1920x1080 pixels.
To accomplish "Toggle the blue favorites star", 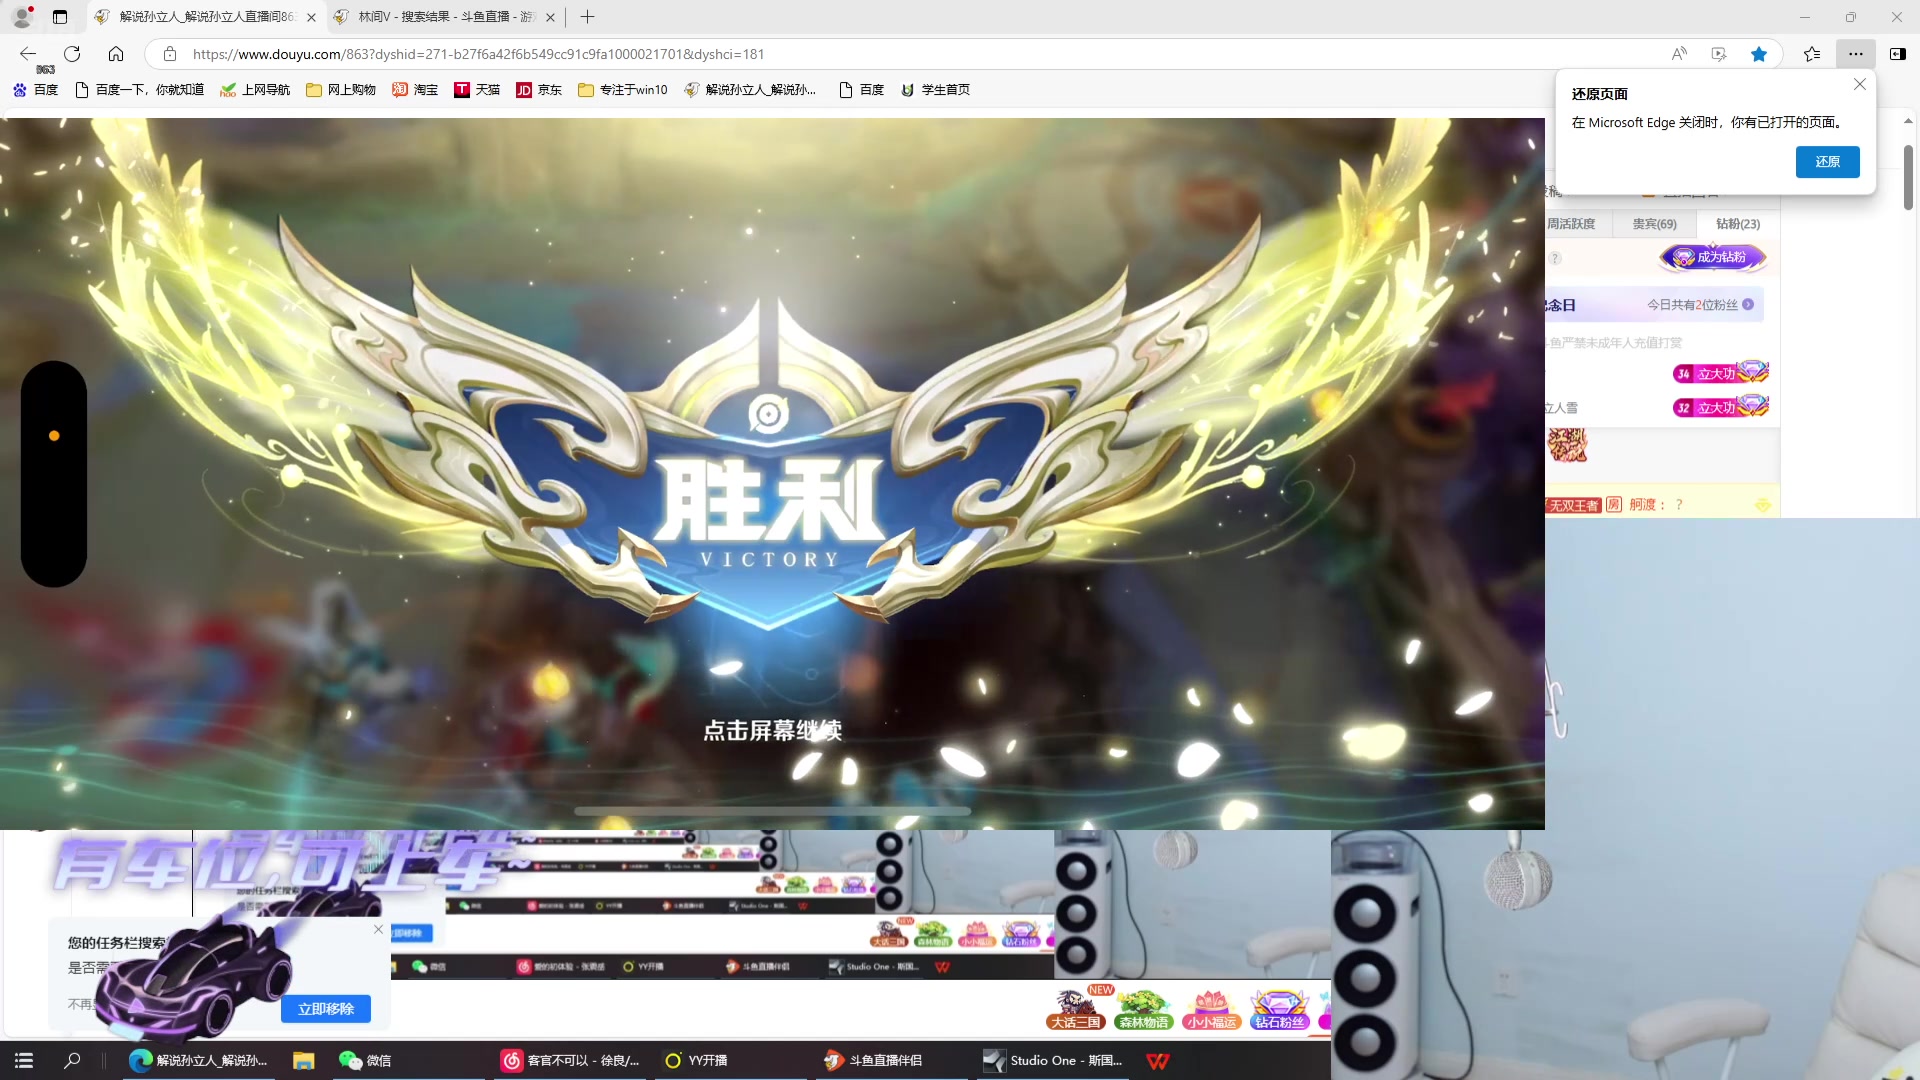I will click(1759, 54).
